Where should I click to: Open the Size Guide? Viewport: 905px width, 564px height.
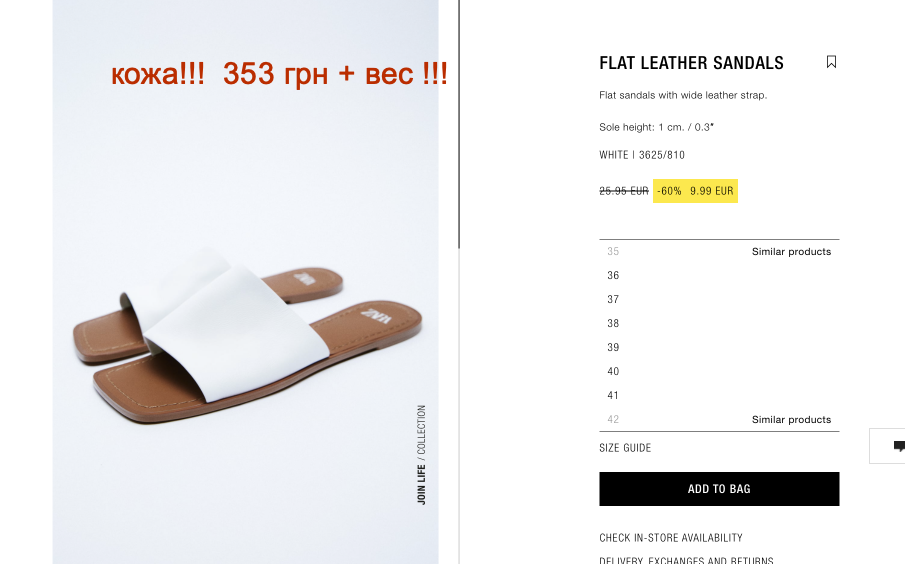tap(625, 448)
